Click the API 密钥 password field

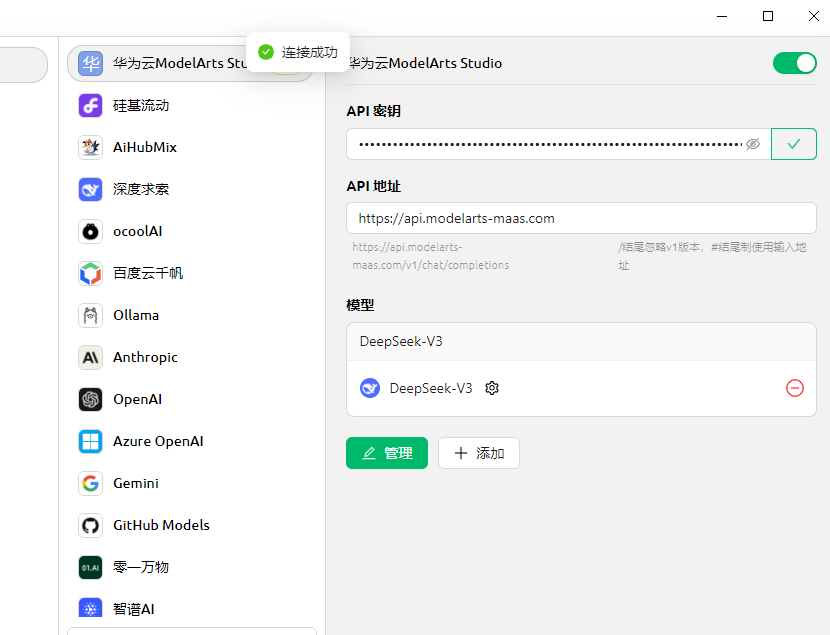pyautogui.click(x=558, y=144)
